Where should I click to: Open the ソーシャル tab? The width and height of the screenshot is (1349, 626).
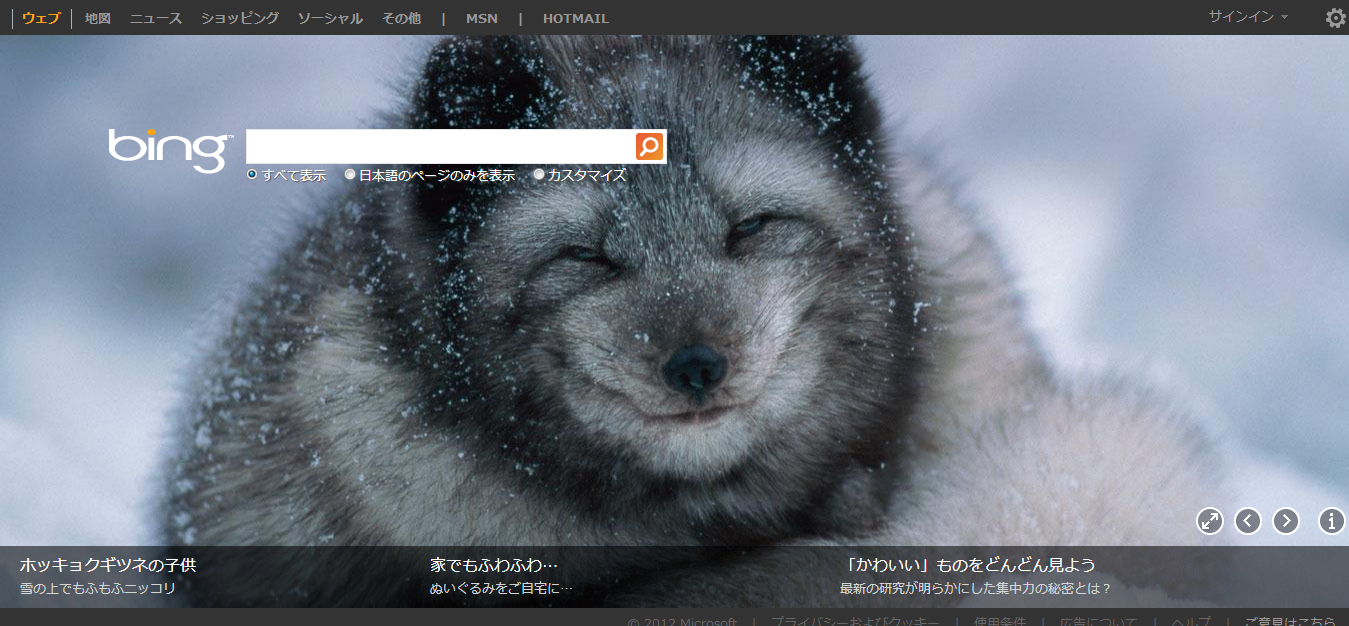click(330, 18)
